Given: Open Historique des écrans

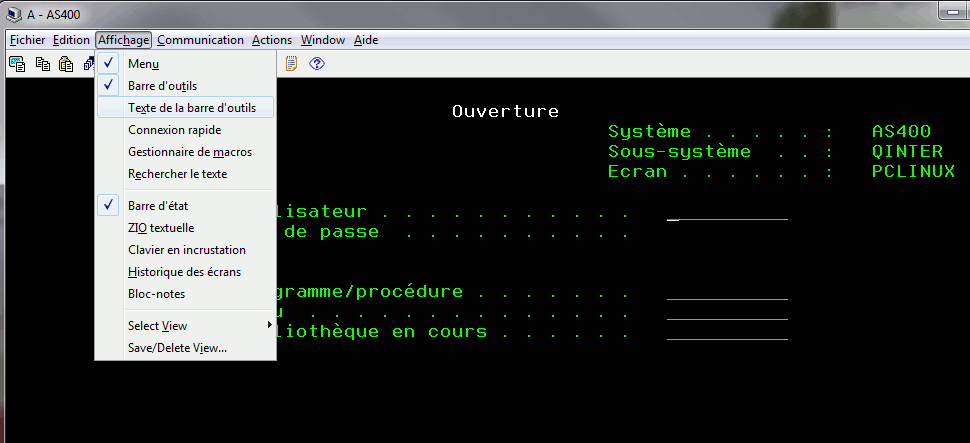Looking at the screenshot, I should (x=184, y=272).
